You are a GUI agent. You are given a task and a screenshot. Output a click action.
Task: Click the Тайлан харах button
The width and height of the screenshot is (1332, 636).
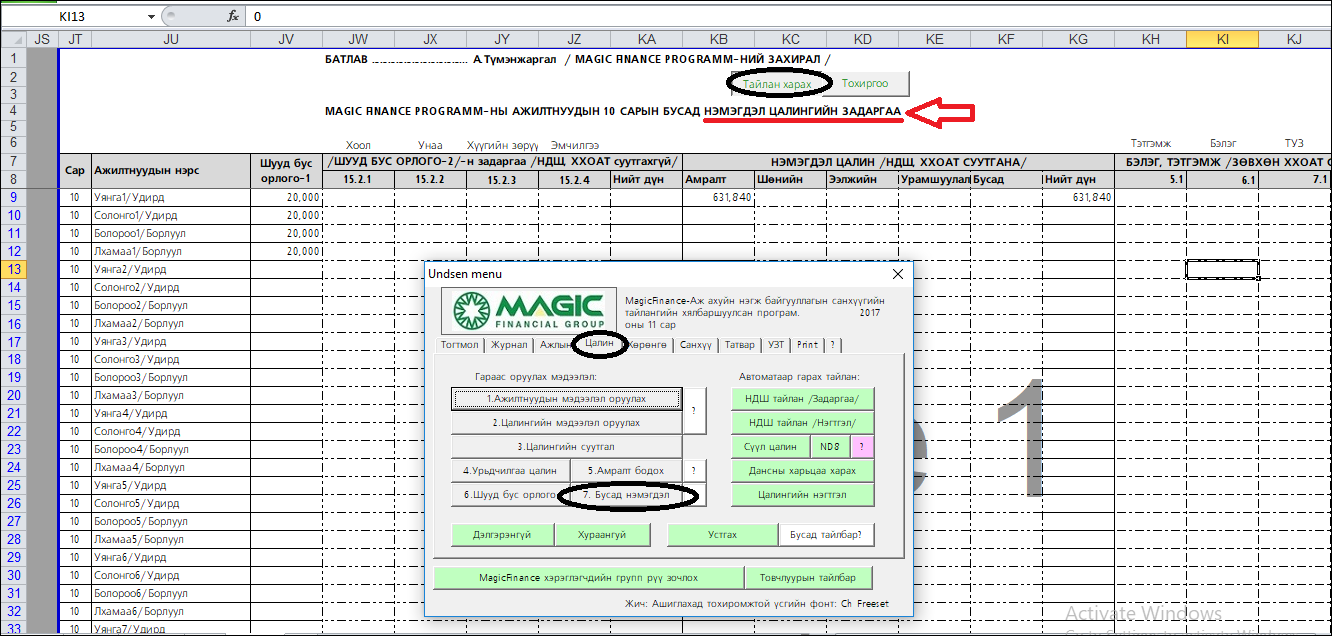pos(777,84)
